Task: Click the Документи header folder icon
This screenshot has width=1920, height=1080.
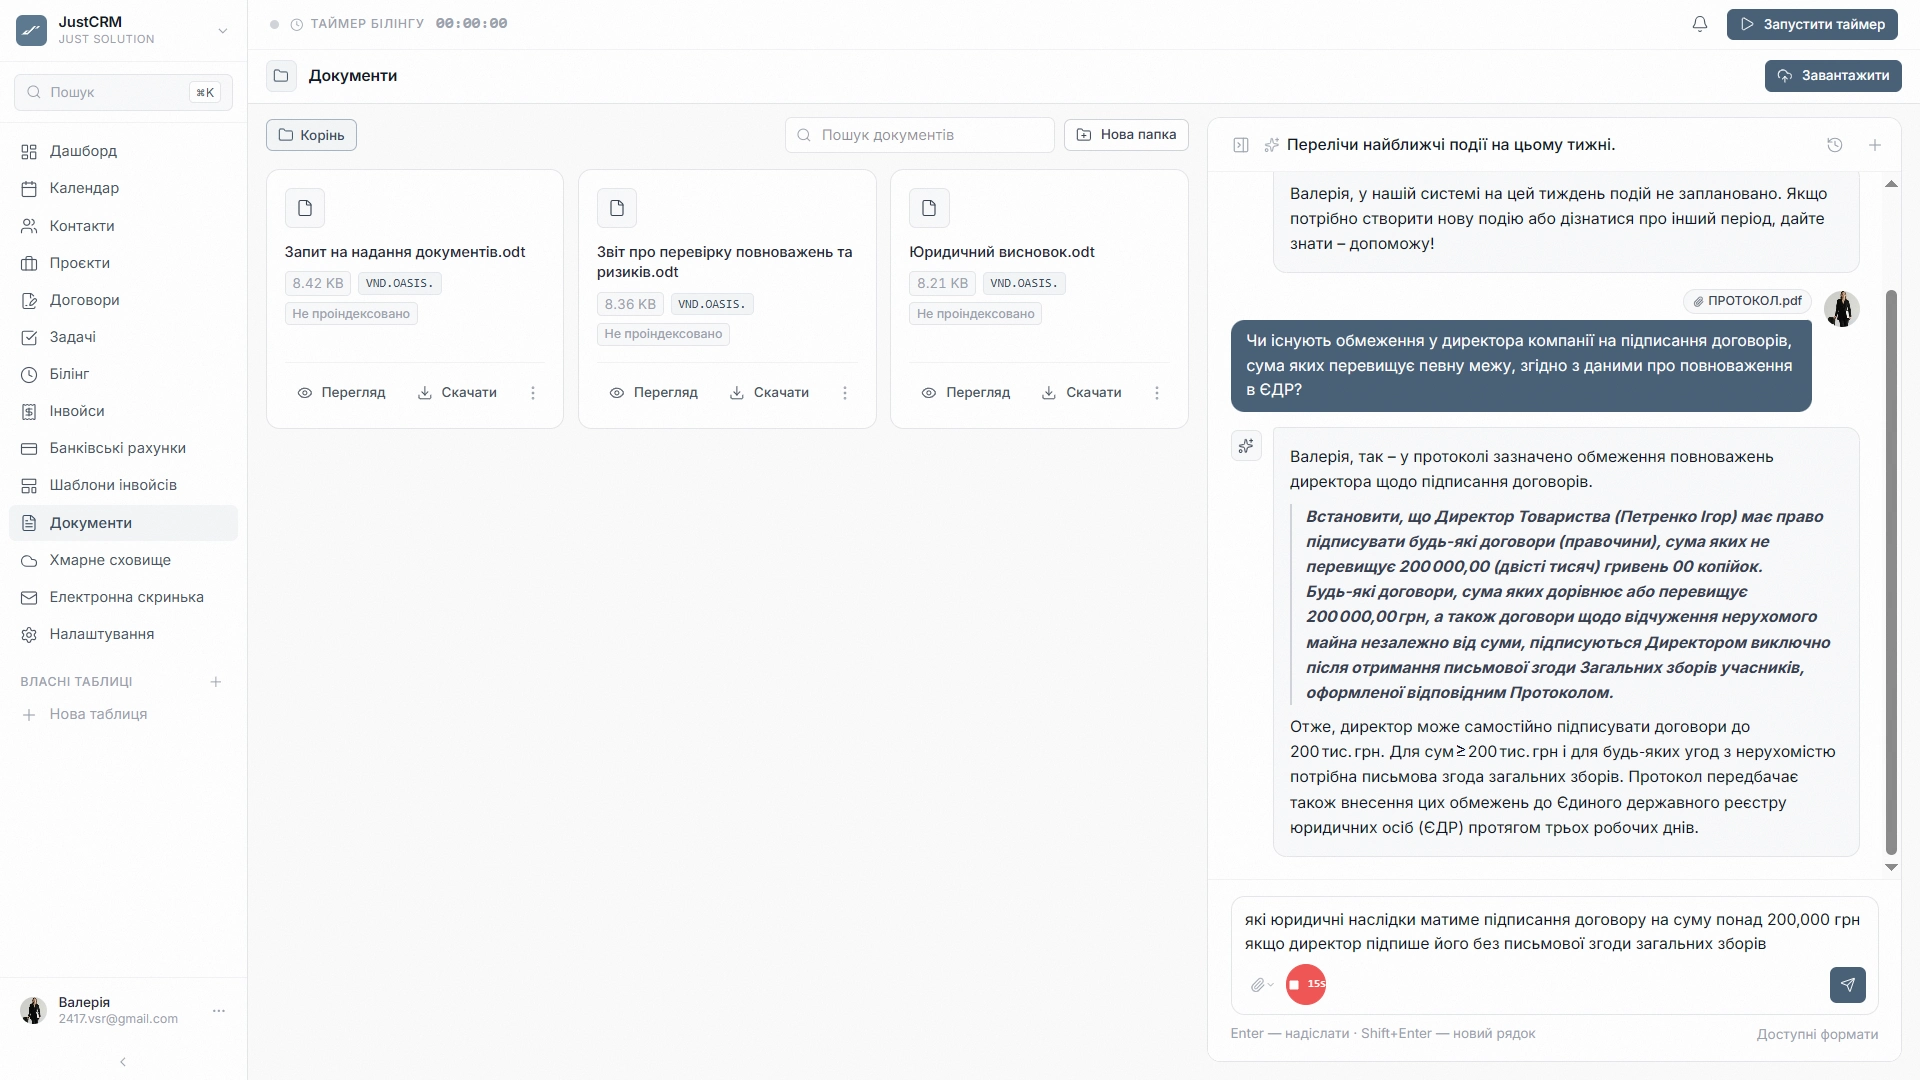Action: [281, 76]
